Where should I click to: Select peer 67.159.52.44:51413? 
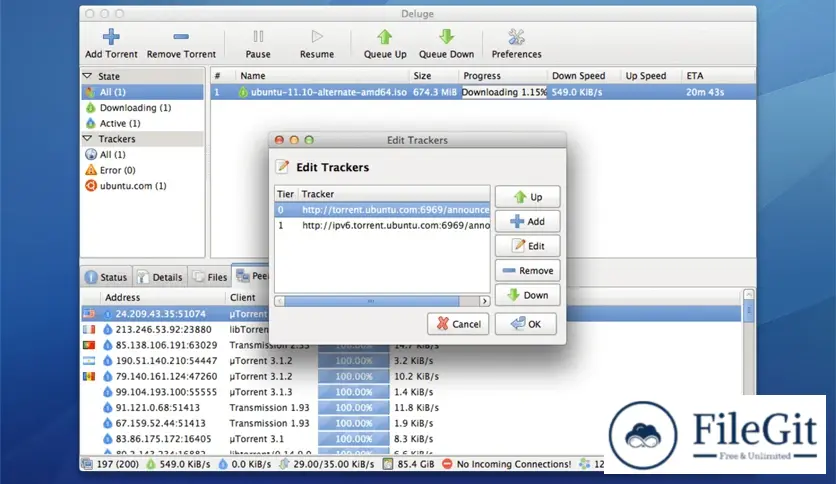pyautogui.click(x=160, y=423)
